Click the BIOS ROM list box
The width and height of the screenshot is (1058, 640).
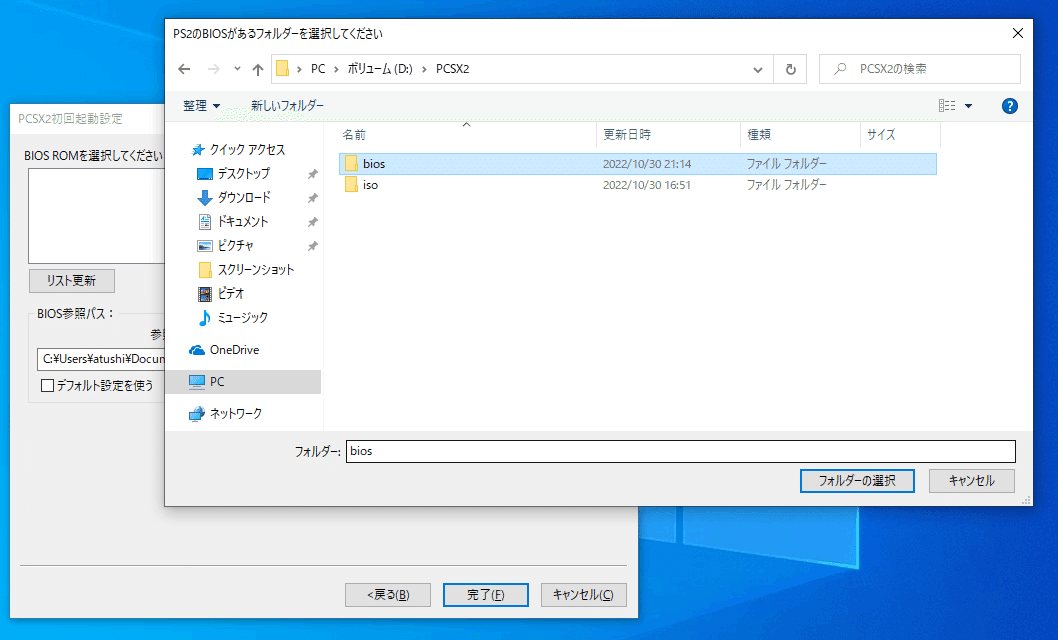[96, 216]
